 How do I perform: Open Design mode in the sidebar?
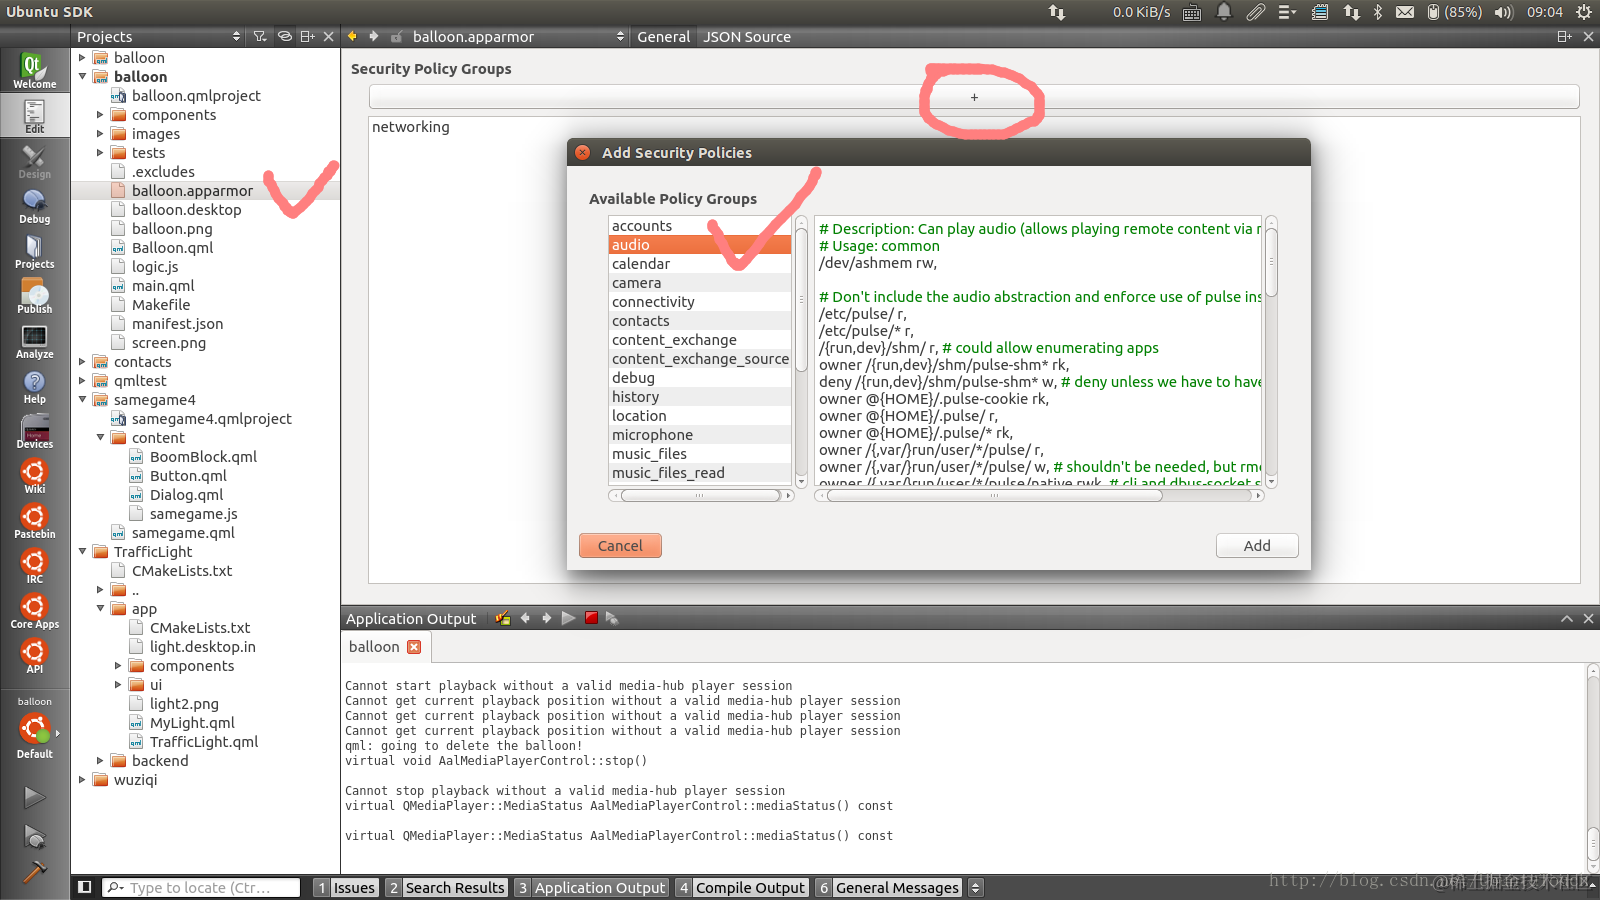pos(35,161)
